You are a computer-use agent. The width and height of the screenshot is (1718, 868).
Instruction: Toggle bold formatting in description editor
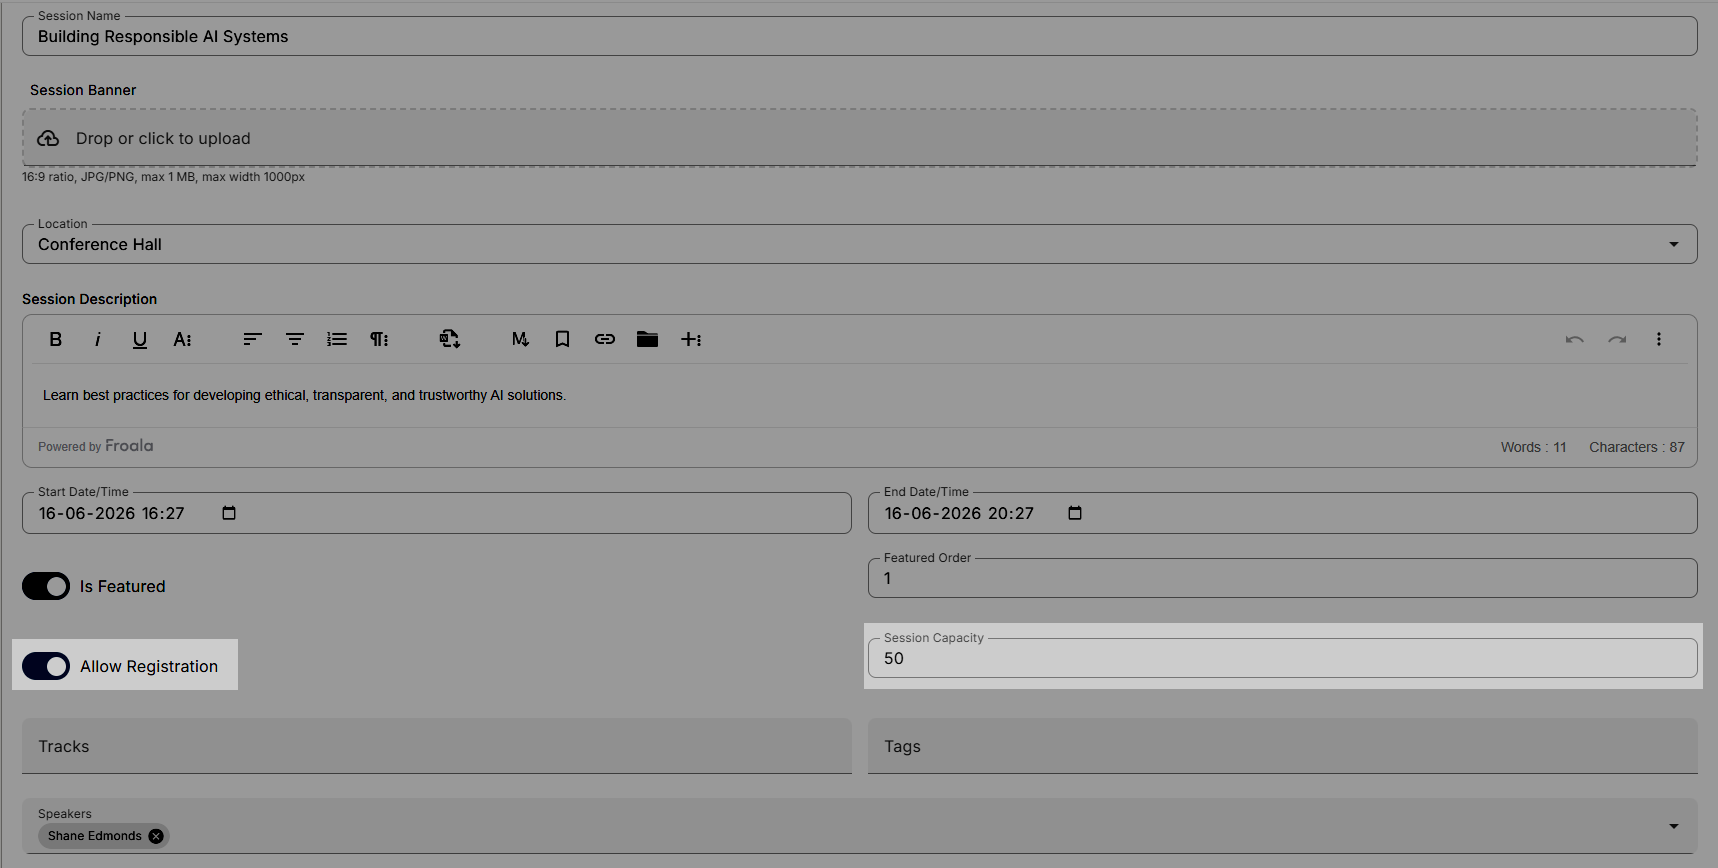[x=56, y=340]
